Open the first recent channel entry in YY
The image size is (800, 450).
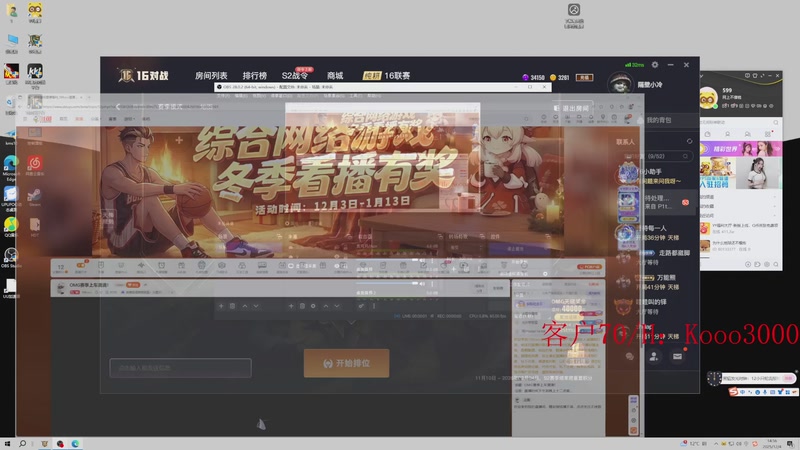[x=740, y=229]
